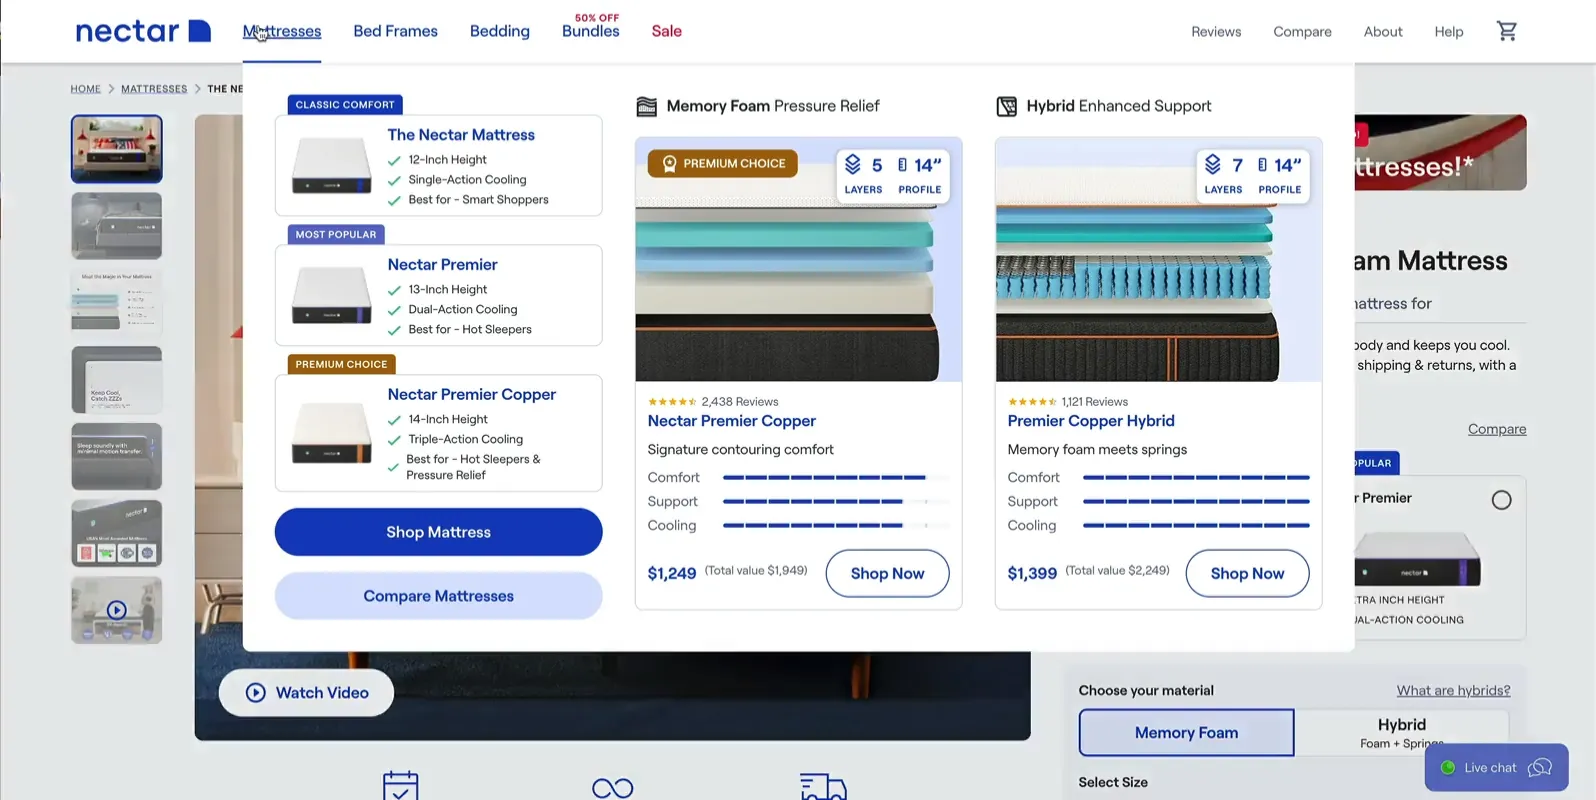Click the 1,121 Reviews rating
This screenshot has width=1596, height=800.
(1068, 402)
